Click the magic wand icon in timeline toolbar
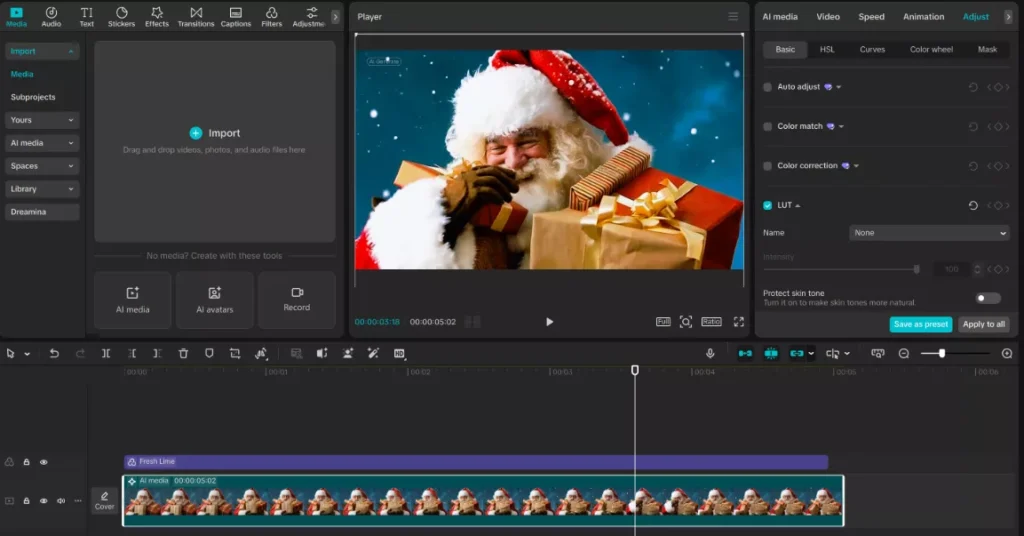This screenshot has width=1024, height=536. pyautogui.click(x=374, y=353)
